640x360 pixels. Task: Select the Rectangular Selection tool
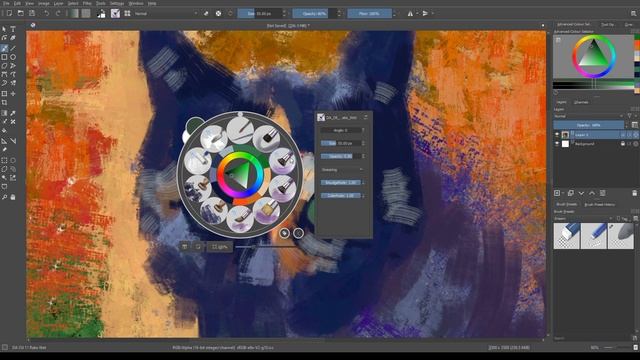(4, 160)
